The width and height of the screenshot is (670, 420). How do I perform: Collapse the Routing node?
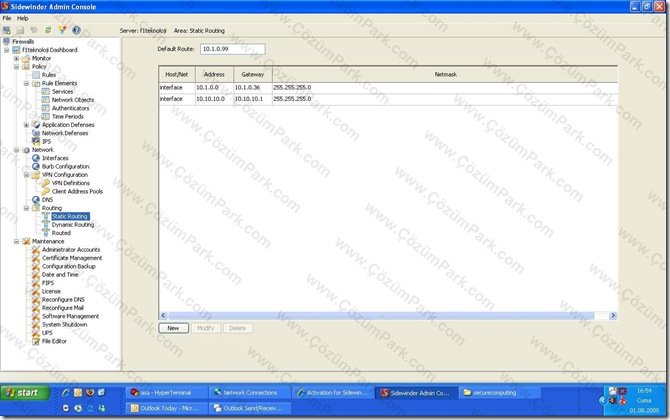coord(26,209)
